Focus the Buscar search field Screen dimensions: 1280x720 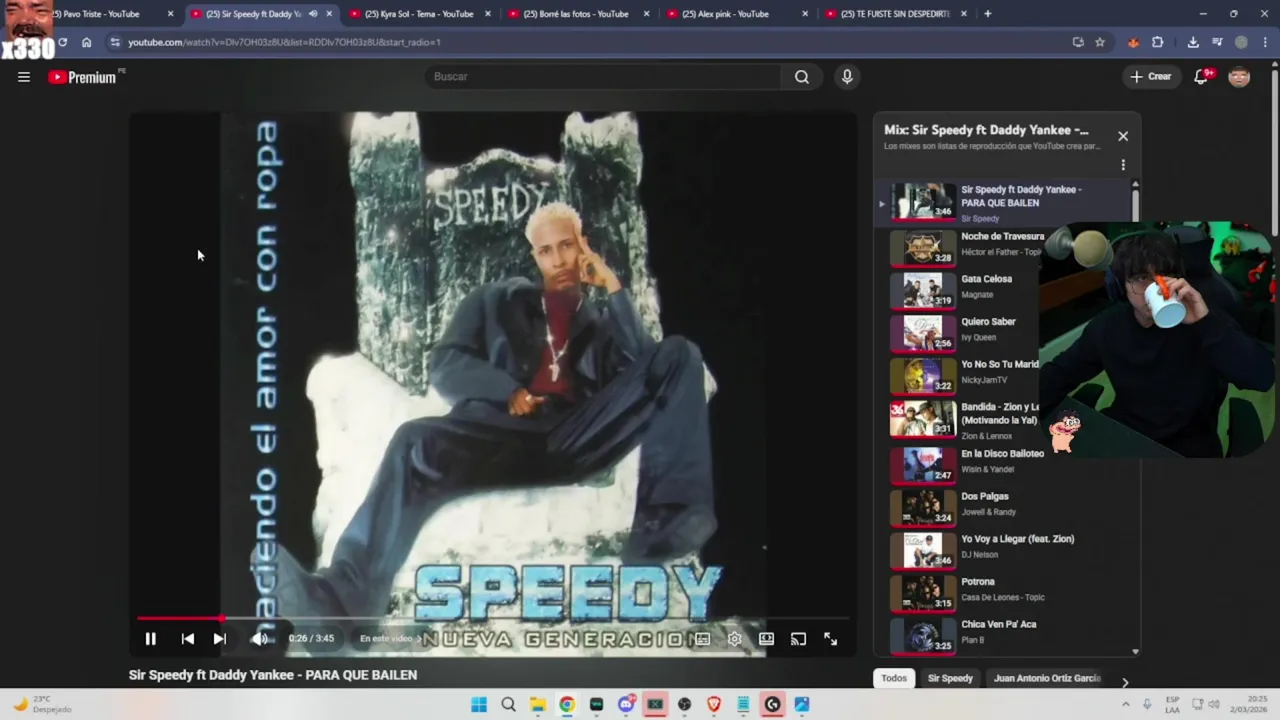click(x=604, y=77)
